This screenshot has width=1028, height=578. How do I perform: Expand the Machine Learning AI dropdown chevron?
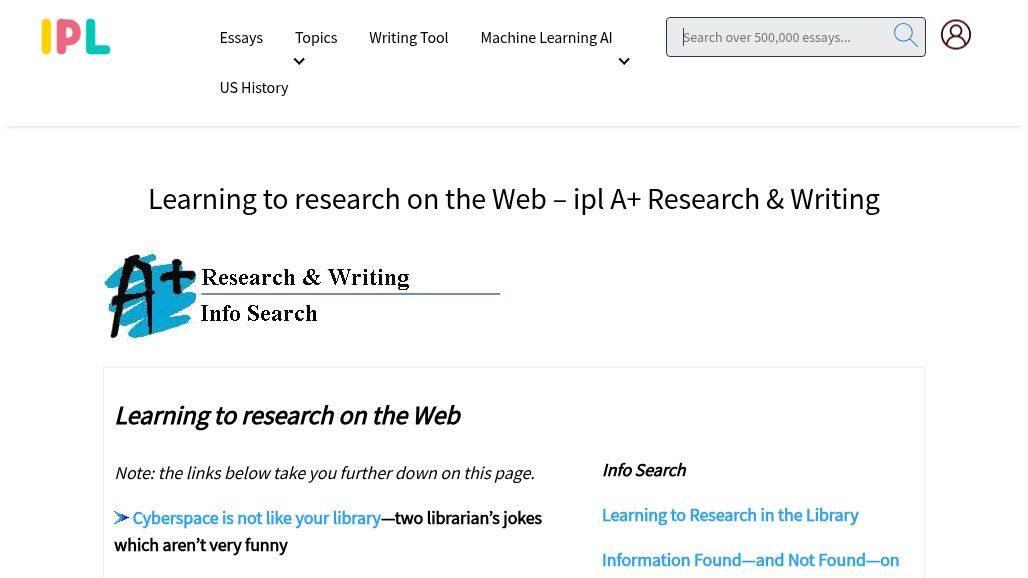pos(624,61)
